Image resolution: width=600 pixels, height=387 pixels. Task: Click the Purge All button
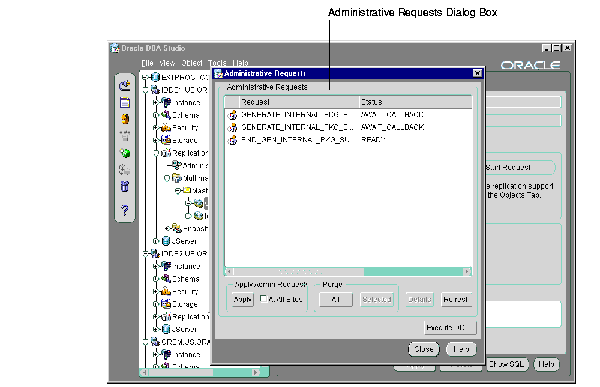(336, 299)
